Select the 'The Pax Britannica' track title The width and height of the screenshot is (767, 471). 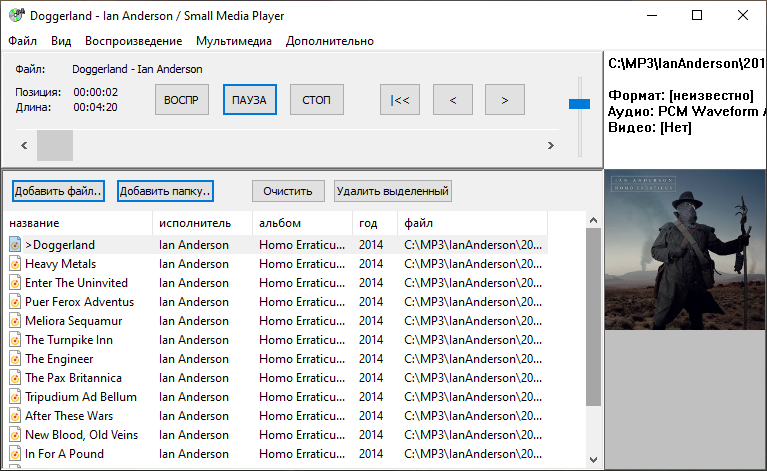(73, 378)
